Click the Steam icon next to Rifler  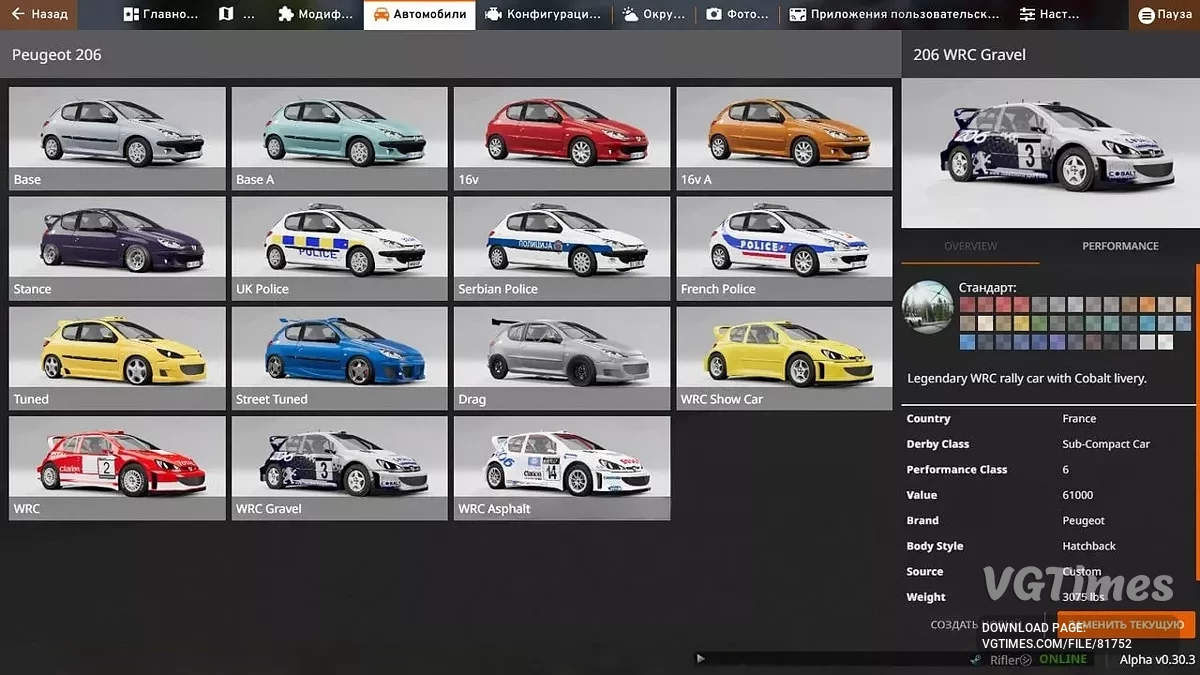point(975,660)
